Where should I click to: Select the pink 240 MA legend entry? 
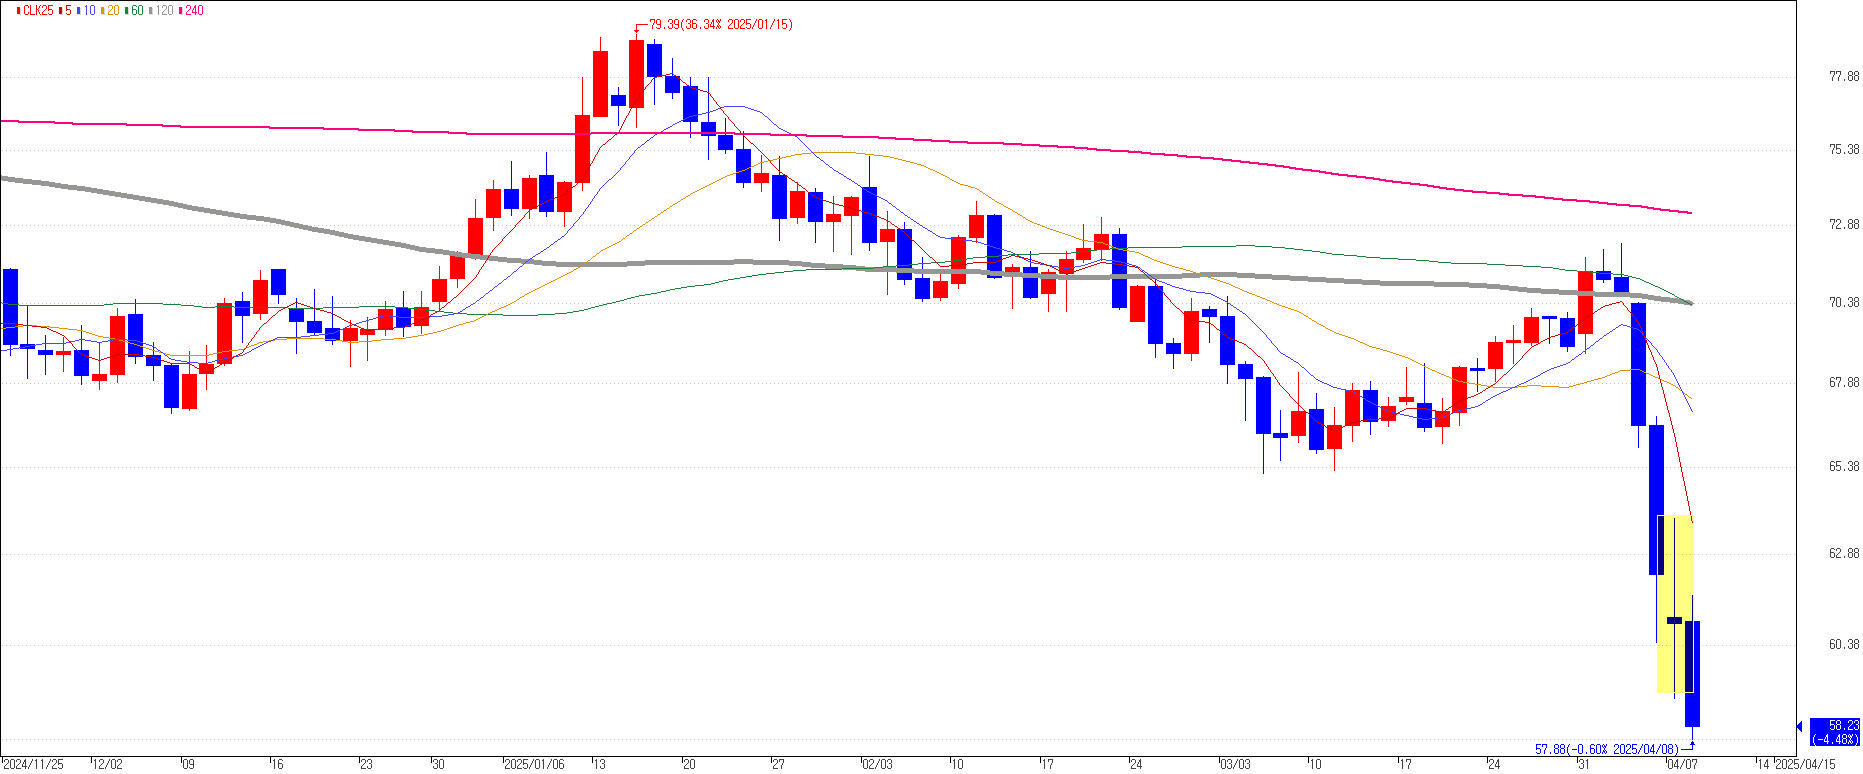pos(193,10)
